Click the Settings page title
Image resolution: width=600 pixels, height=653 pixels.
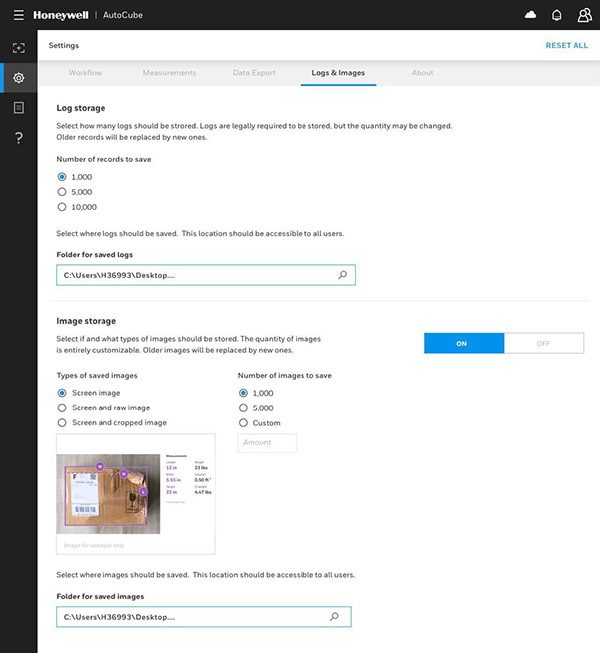pos(64,45)
